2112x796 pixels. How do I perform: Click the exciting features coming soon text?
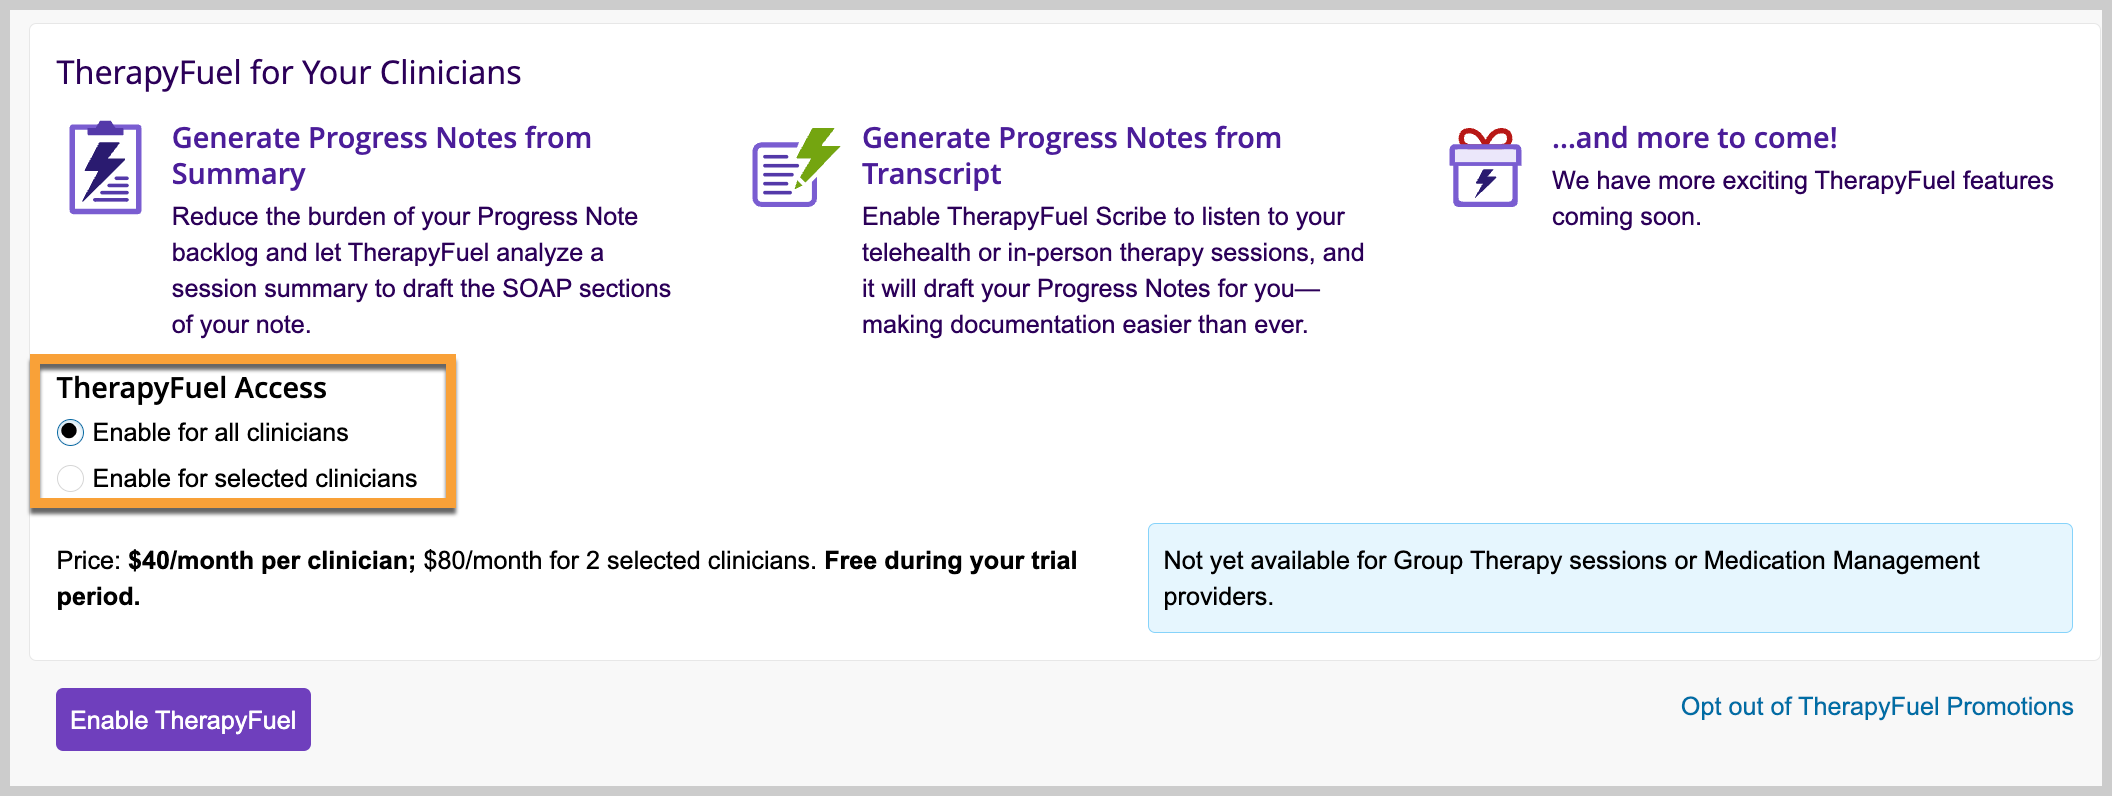[1802, 198]
